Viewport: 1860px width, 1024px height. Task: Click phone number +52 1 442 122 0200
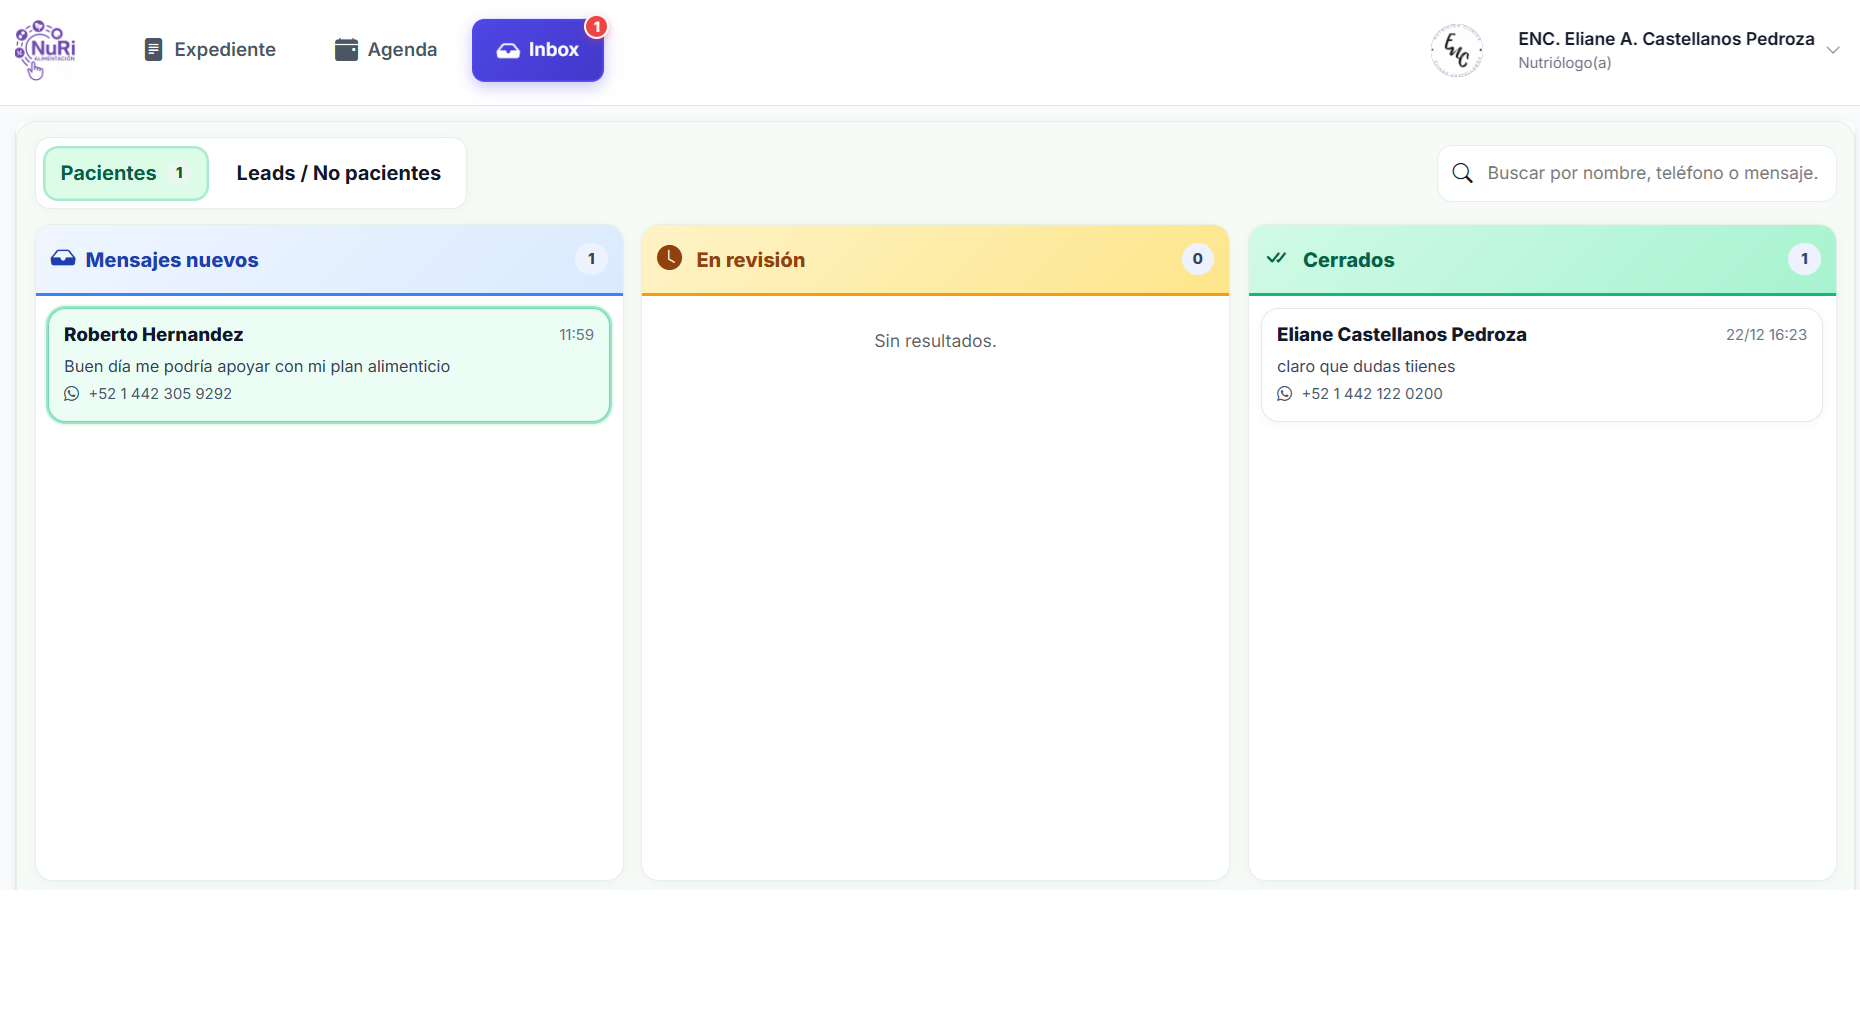[x=1372, y=394]
